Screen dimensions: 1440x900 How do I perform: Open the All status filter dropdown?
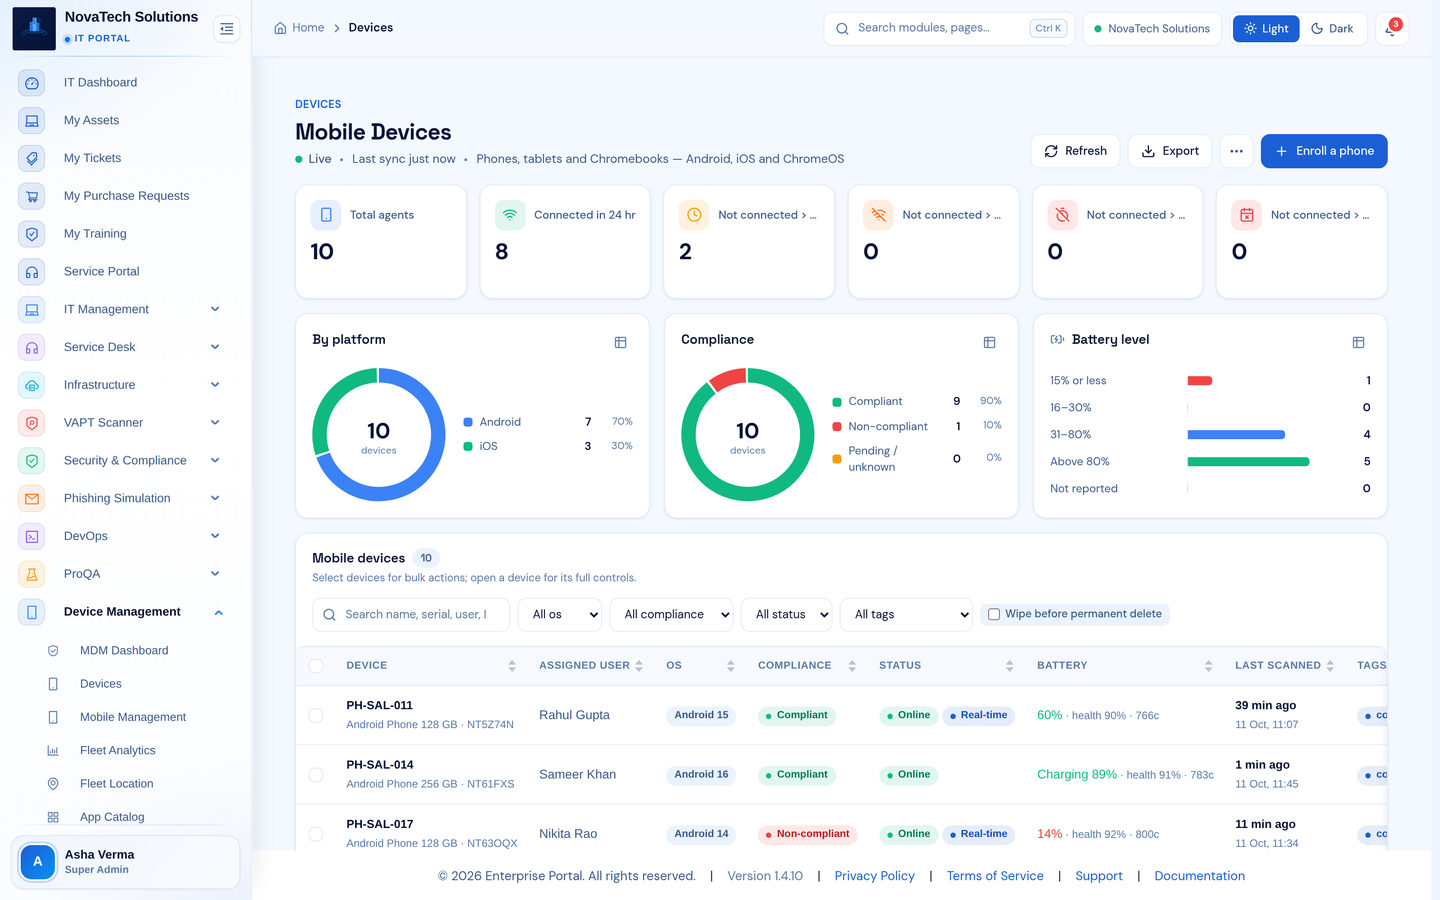[x=786, y=615]
